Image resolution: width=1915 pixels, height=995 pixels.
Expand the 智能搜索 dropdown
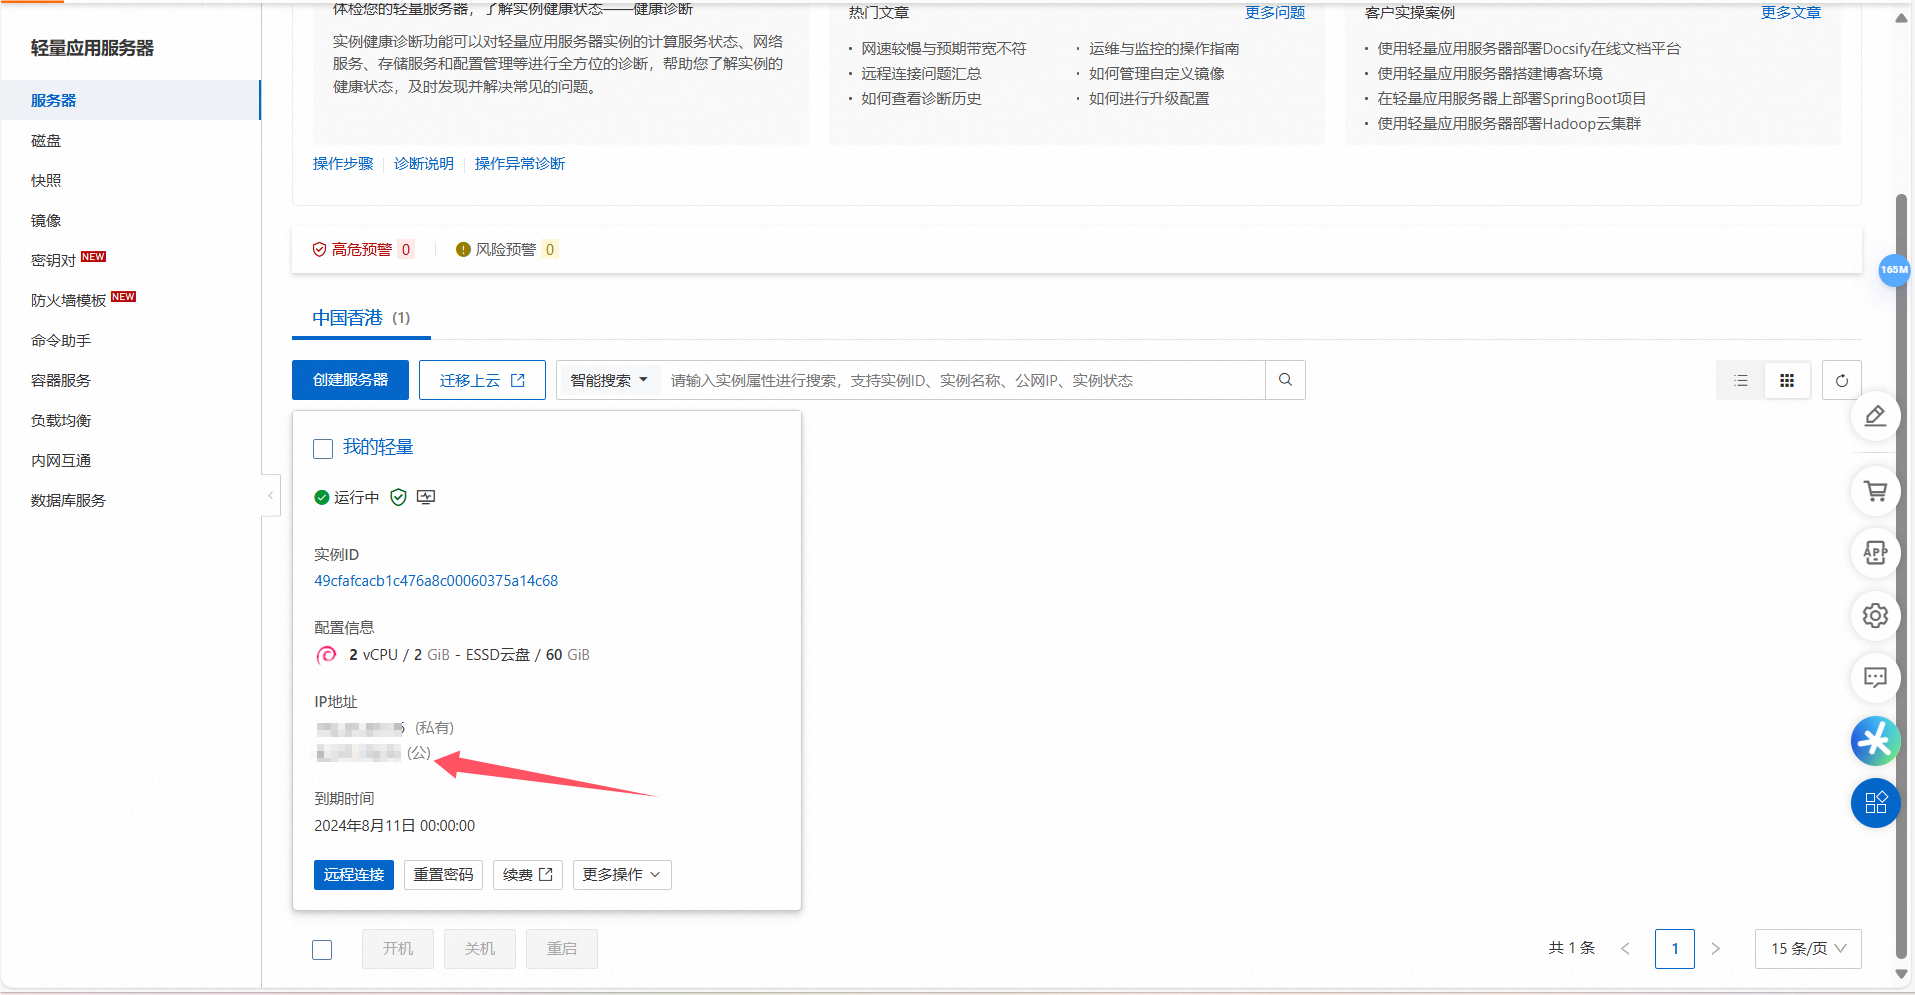click(x=608, y=380)
